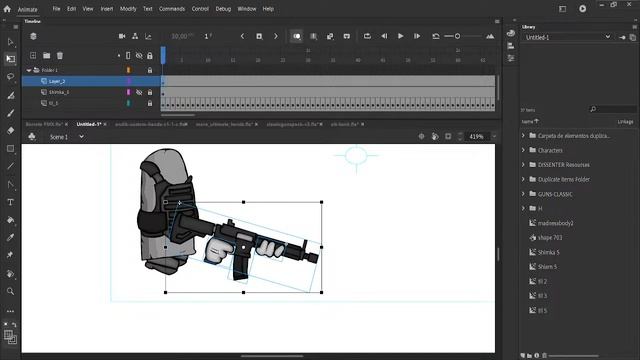Unlock the Shimka_5 layer
The width and height of the screenshot is (640, 360).
click(150, 92)
